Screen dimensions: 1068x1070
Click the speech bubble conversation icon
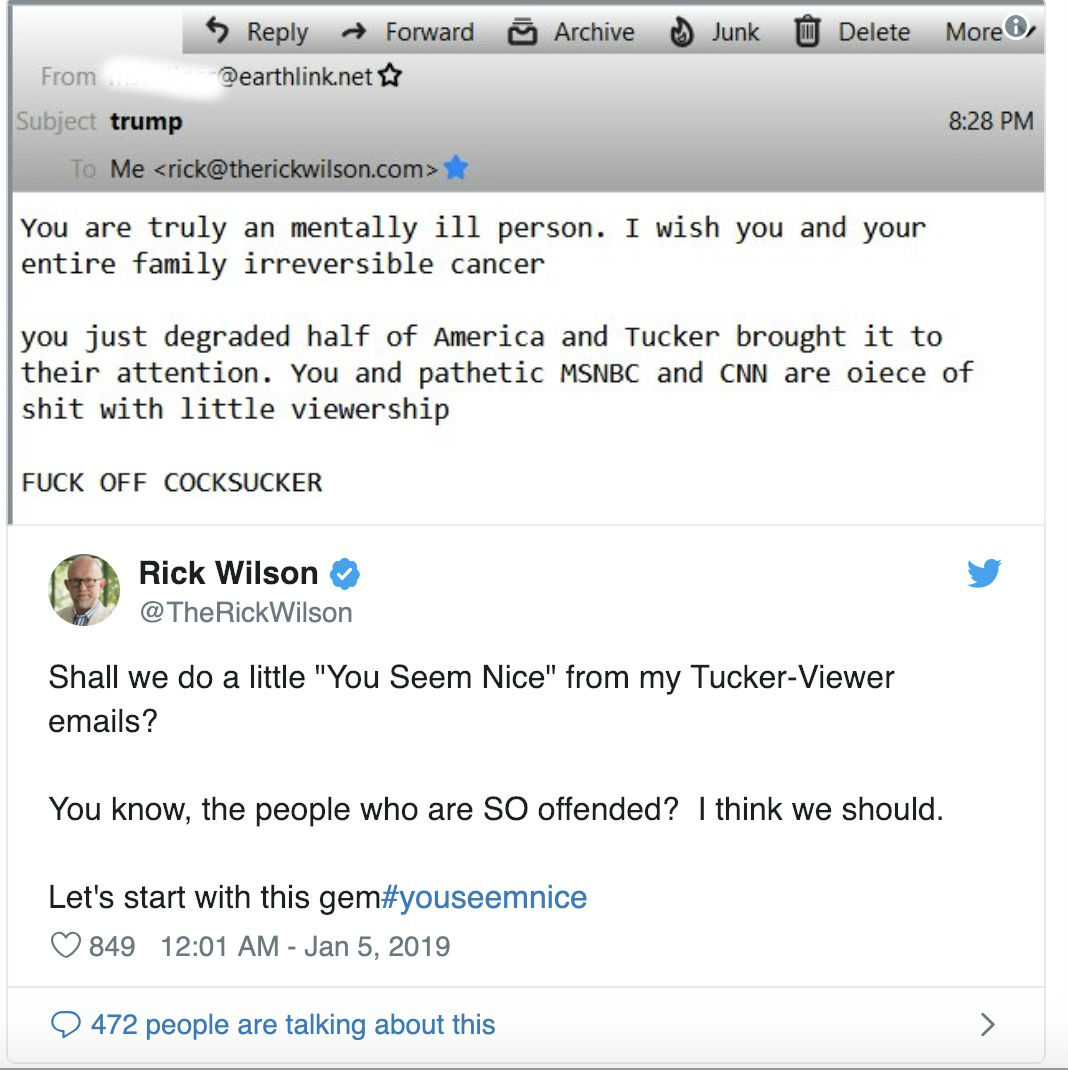point(66,1024)
